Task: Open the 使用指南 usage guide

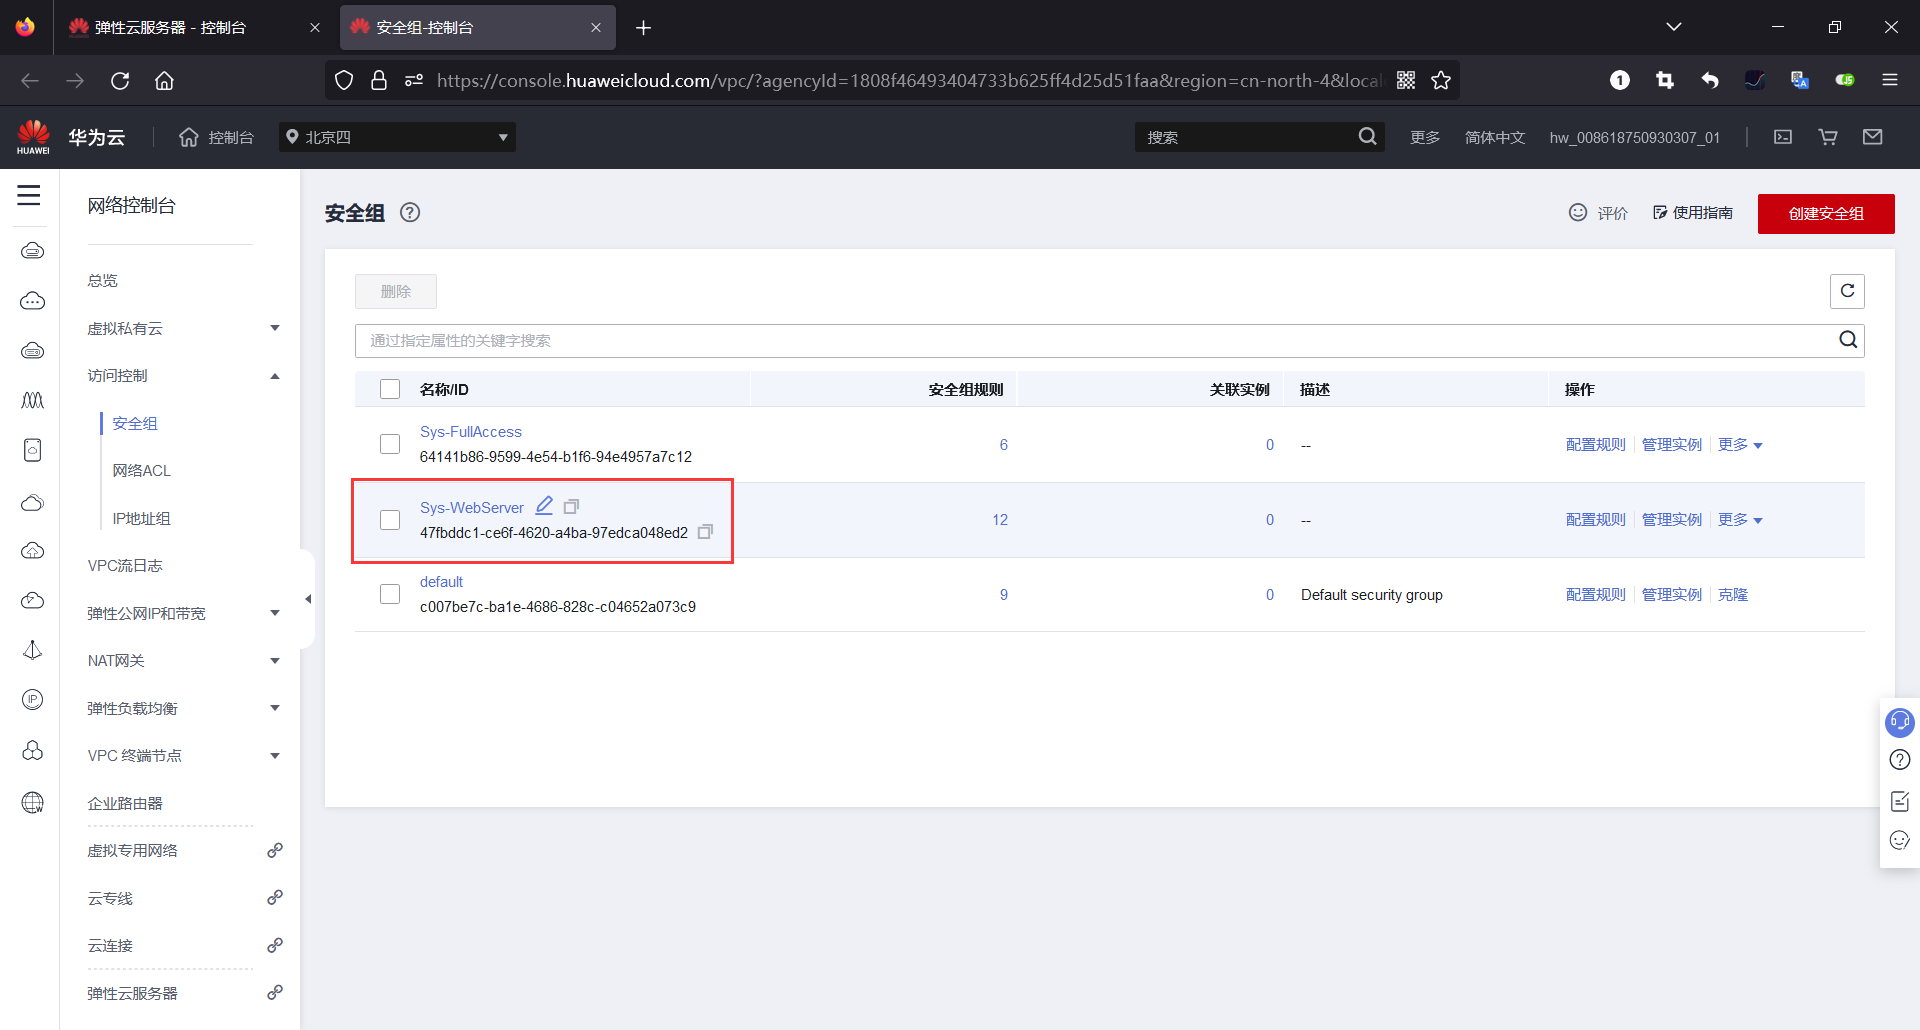Action: (x=1692, y=212)
